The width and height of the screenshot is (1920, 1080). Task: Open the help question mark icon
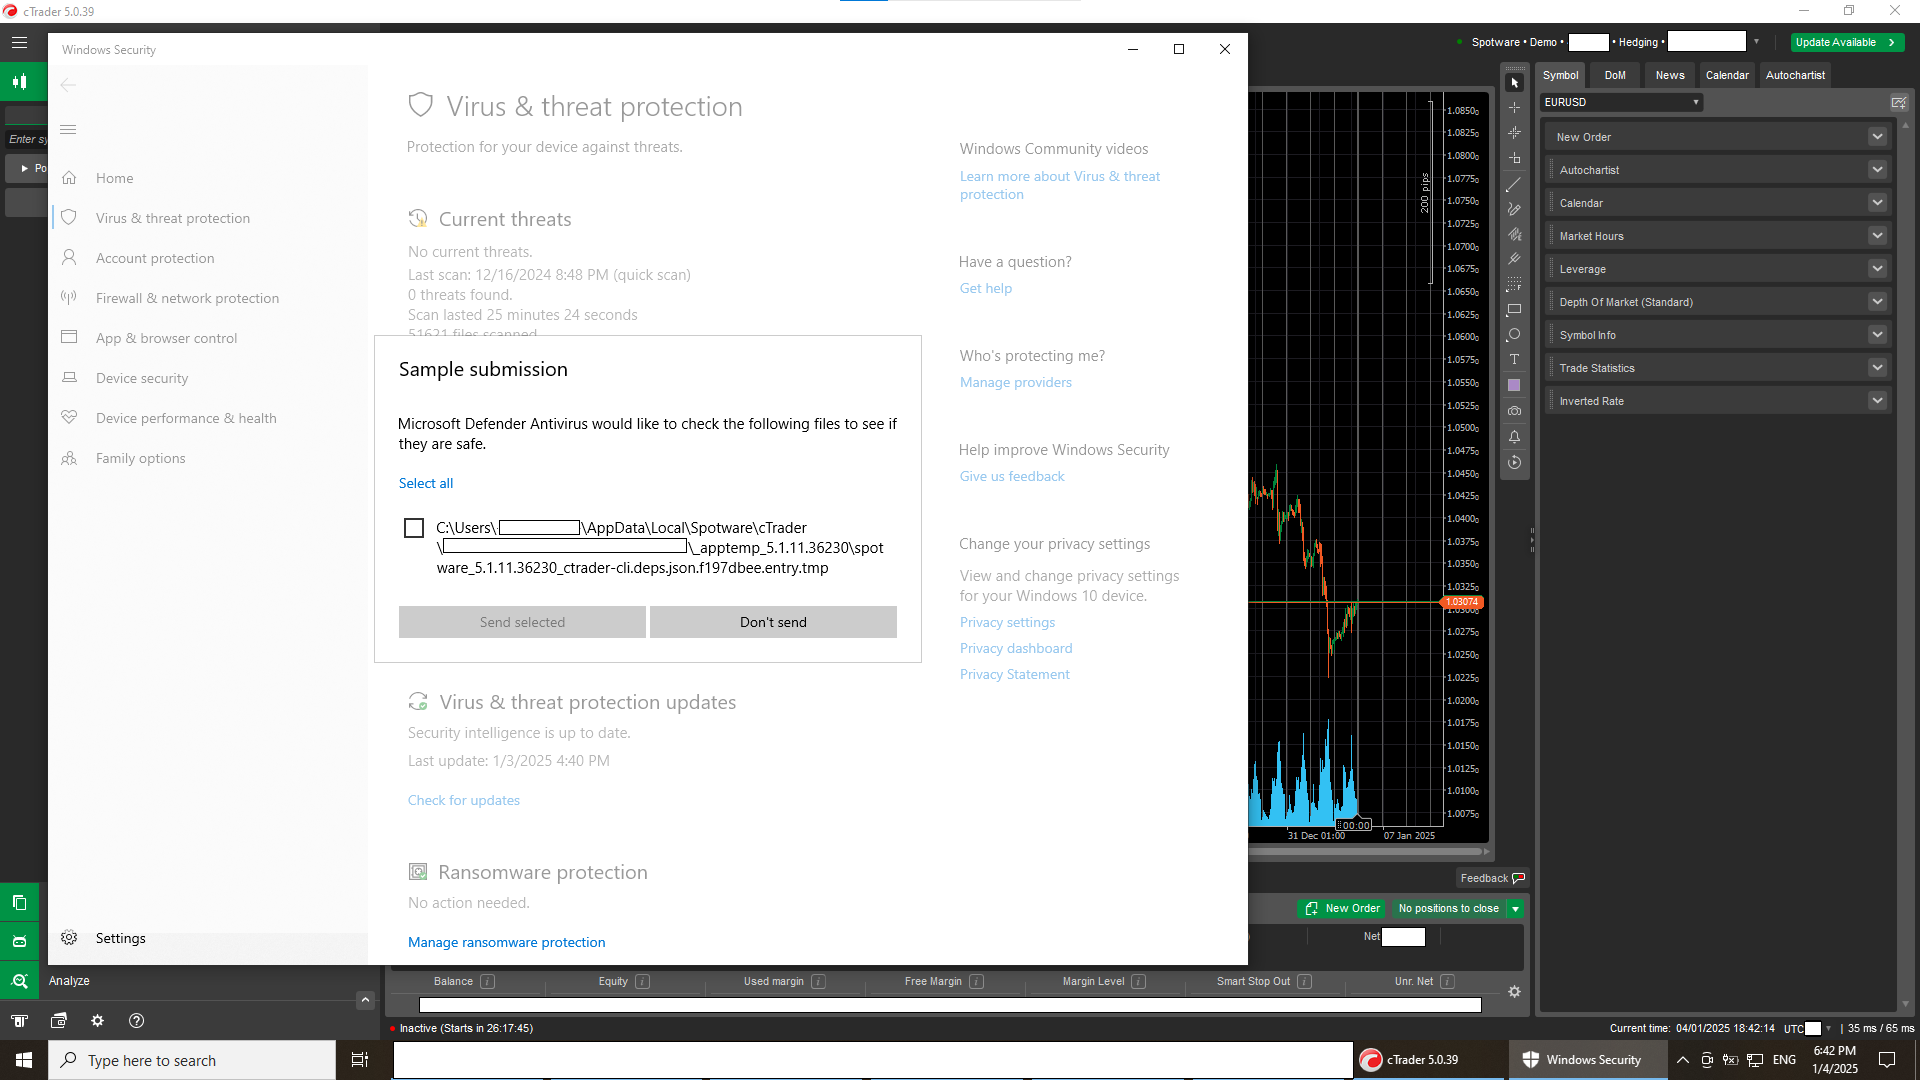(x=136, y=1020)
